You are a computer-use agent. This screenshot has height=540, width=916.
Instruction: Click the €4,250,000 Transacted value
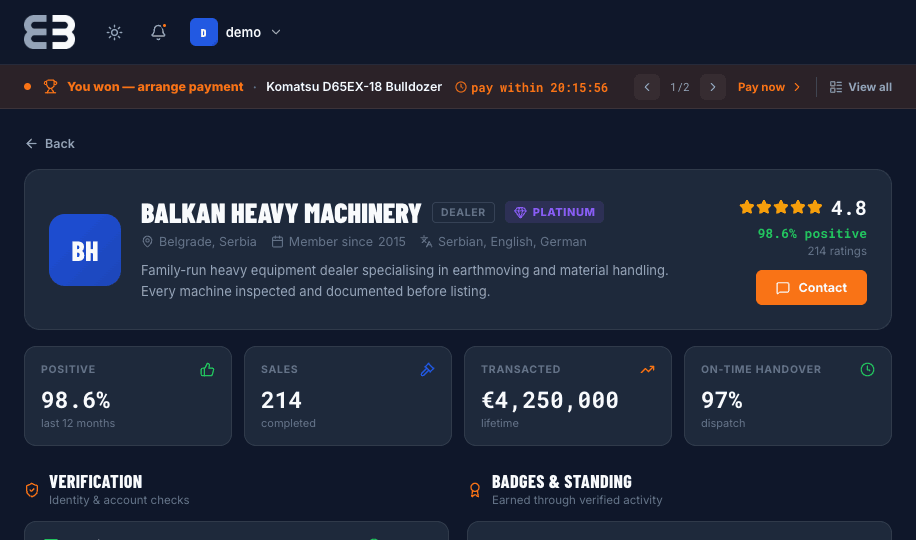550,400
